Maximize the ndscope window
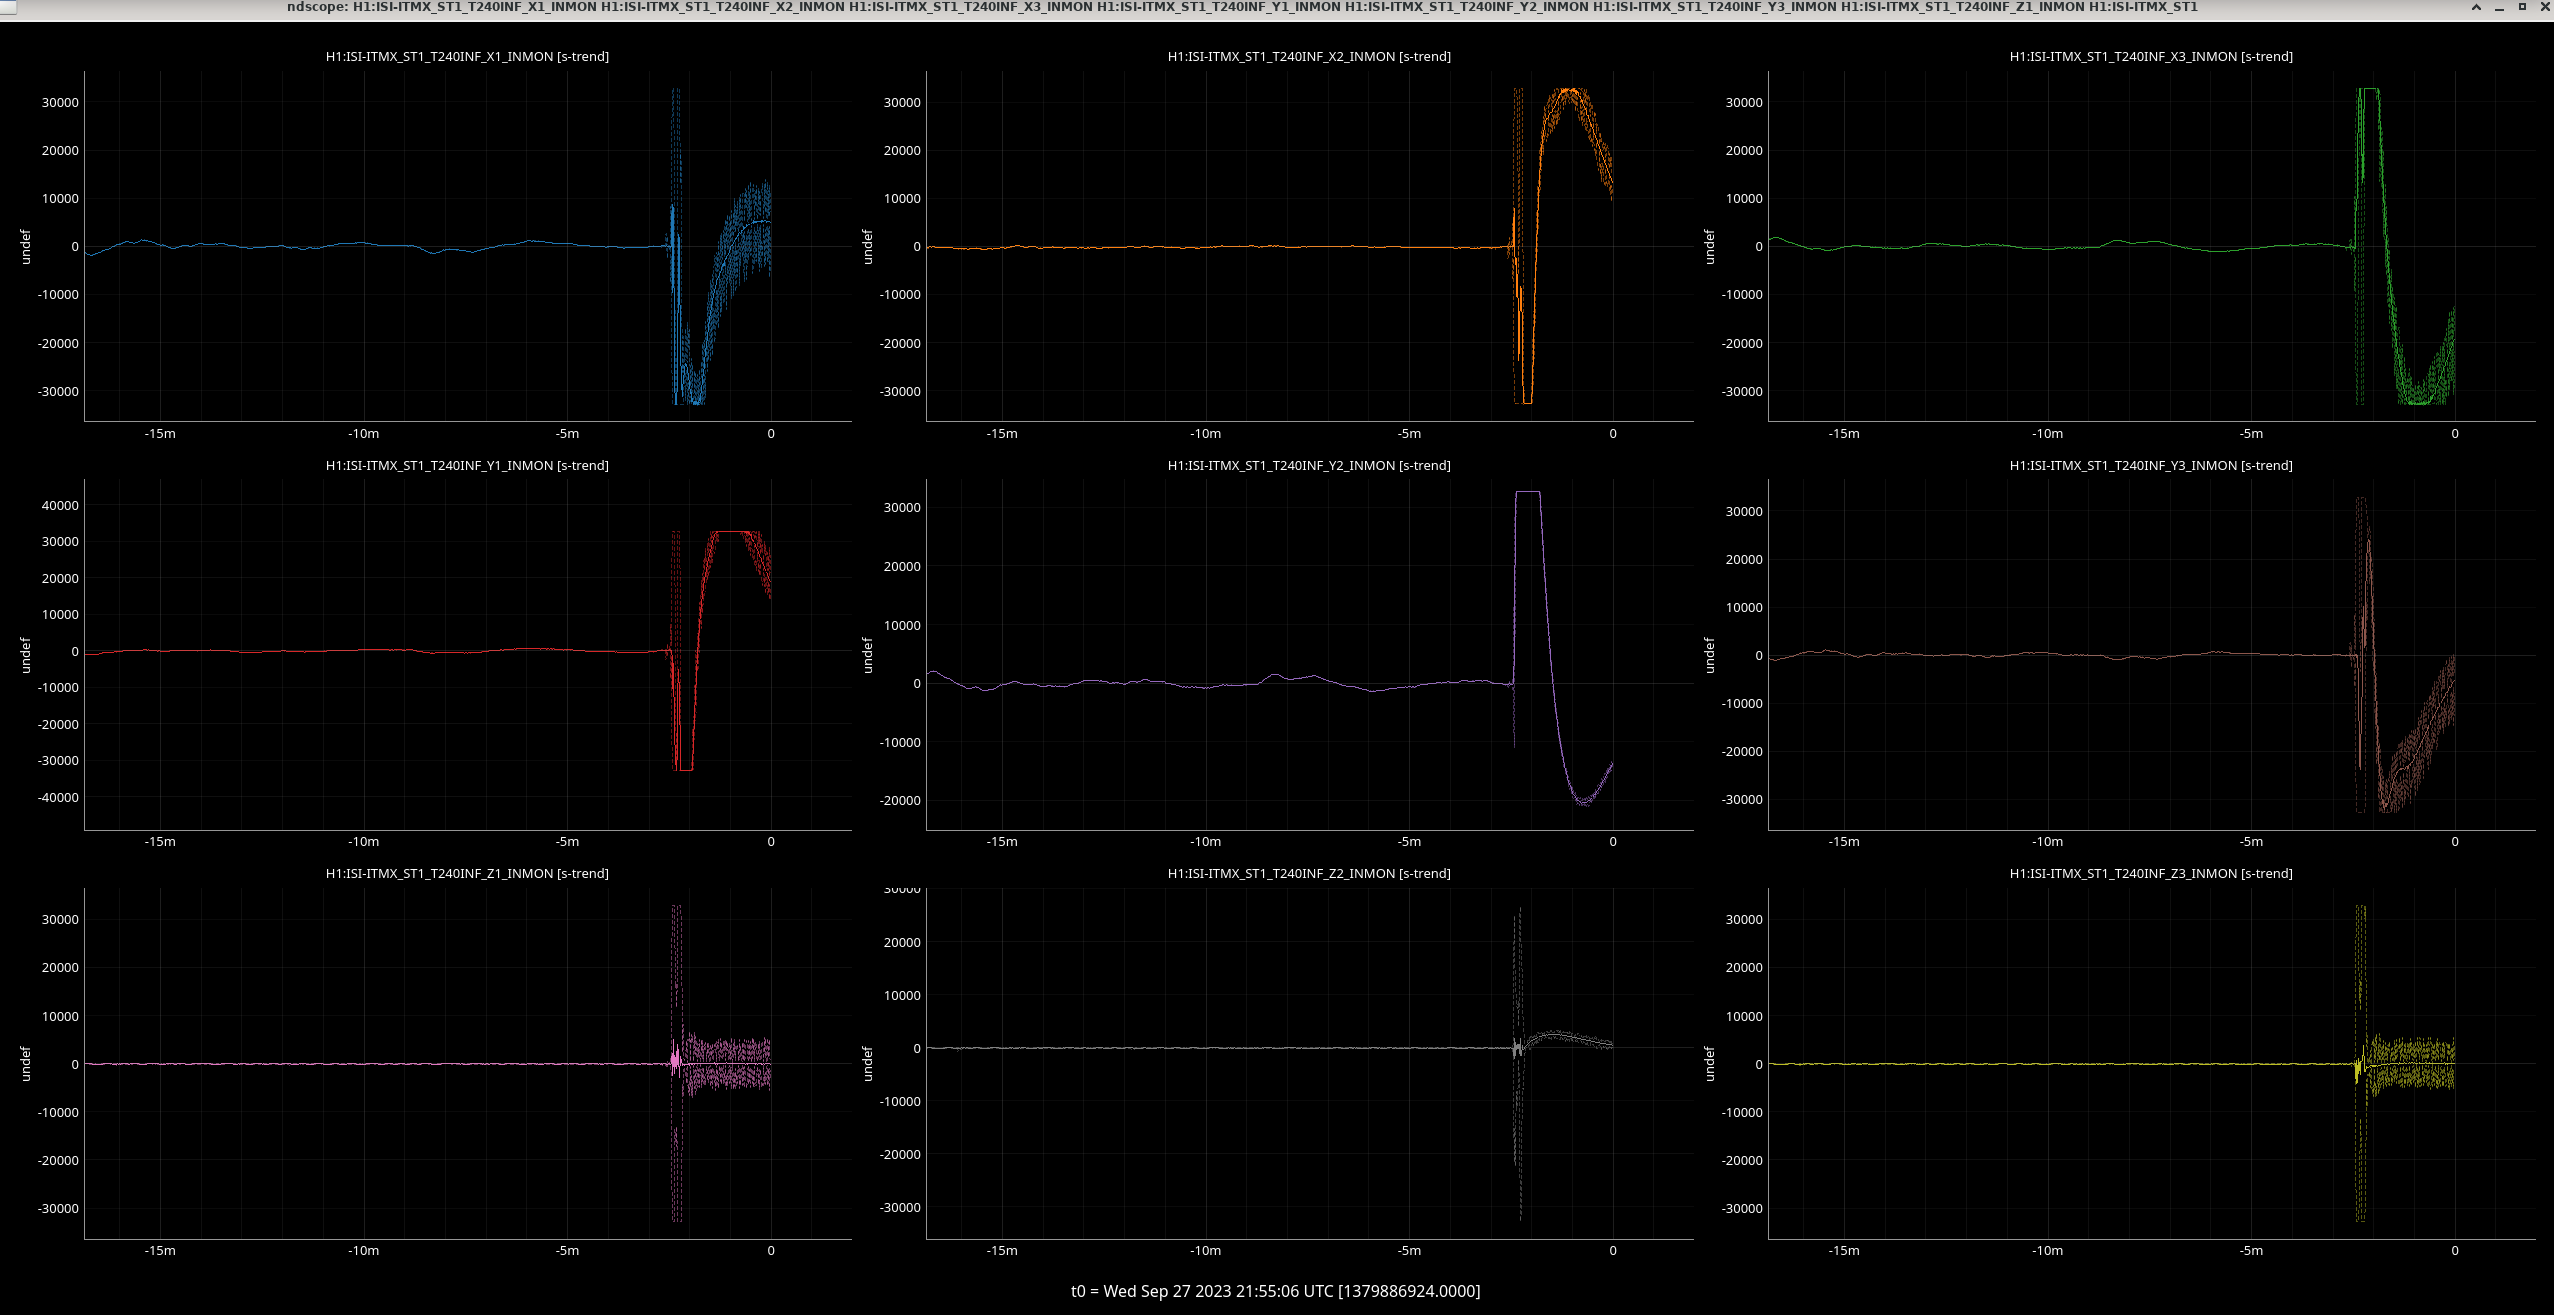Viewport: 2554px width, 1315px height. pos(2522,7)
